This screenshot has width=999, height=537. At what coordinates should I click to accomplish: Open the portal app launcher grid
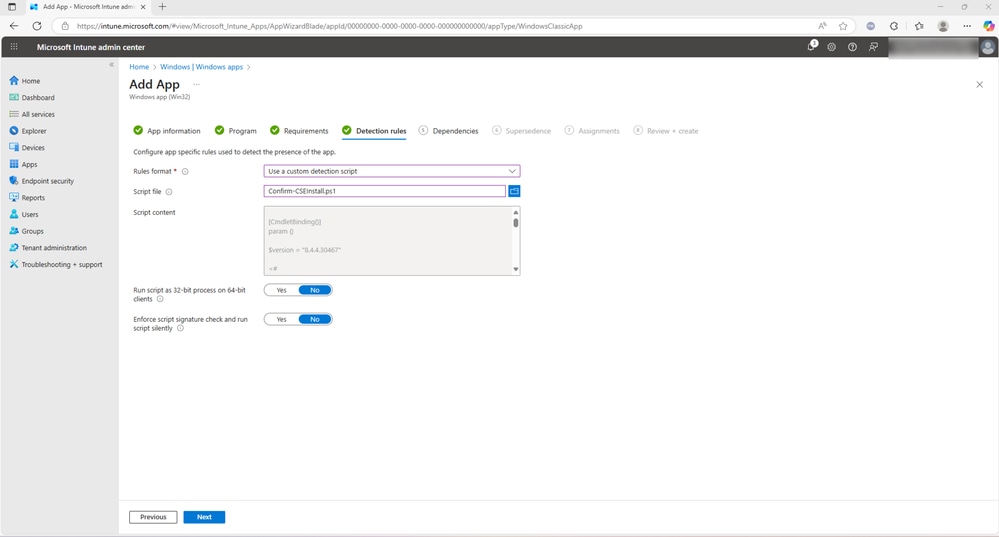[14, 47]
